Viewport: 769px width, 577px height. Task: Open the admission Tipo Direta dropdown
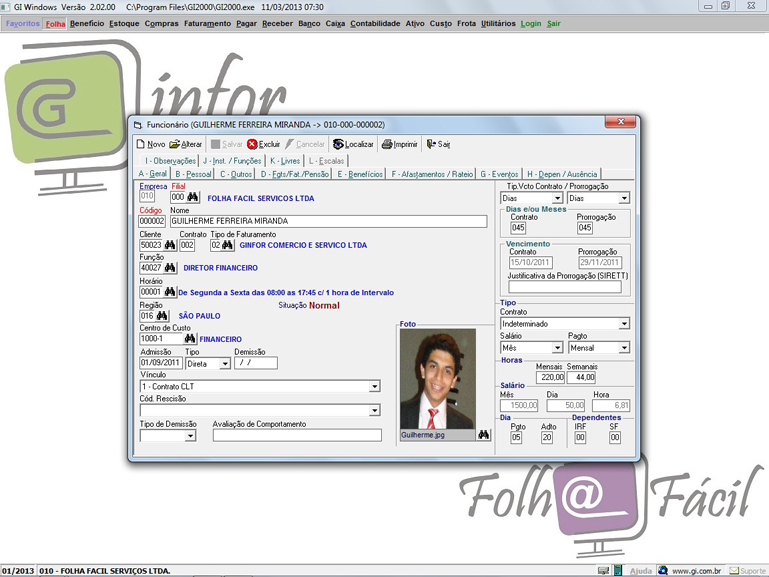click(225, 364)
